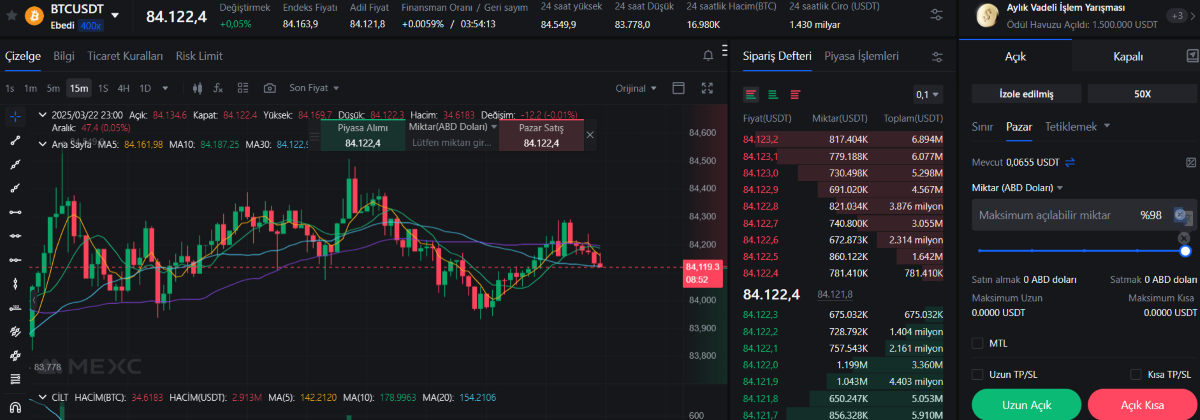Click the notification bell icon above the chart
The width and height of the screenshot is (1200, 420).
(709, 55)
